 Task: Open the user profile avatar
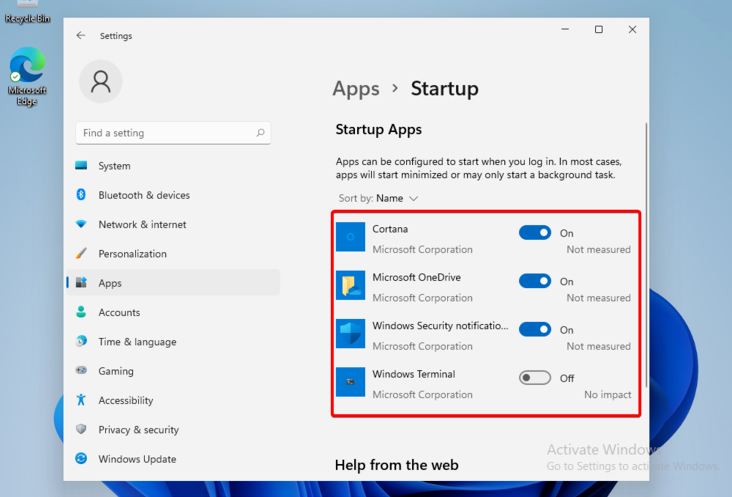(100, 82)
